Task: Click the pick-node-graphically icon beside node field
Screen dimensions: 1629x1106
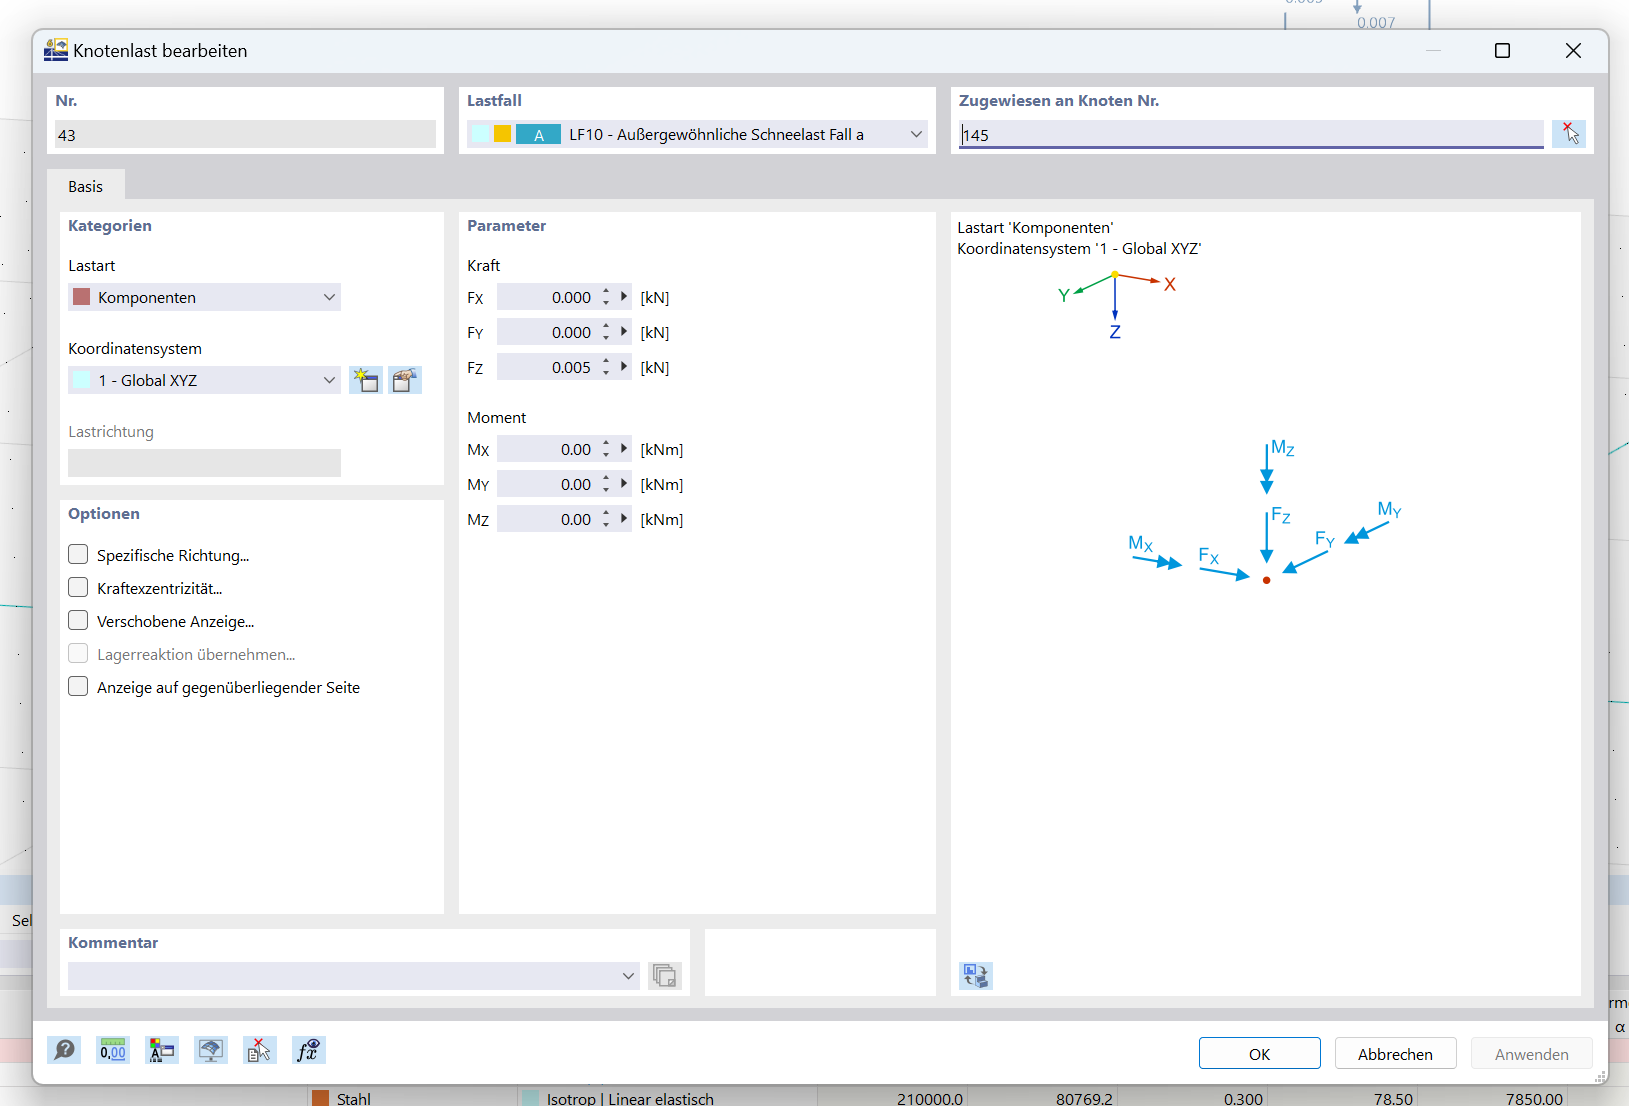Action: coord(1569,134)
